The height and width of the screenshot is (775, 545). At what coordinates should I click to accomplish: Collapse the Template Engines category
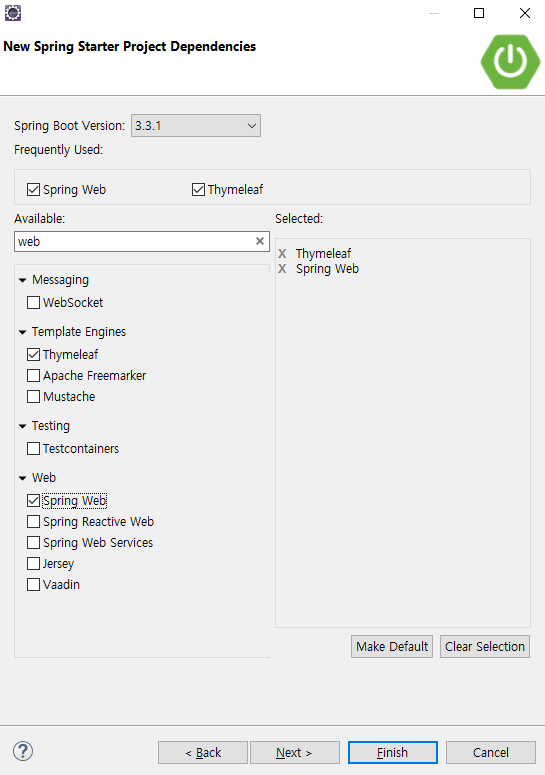(x=22, y=332)
